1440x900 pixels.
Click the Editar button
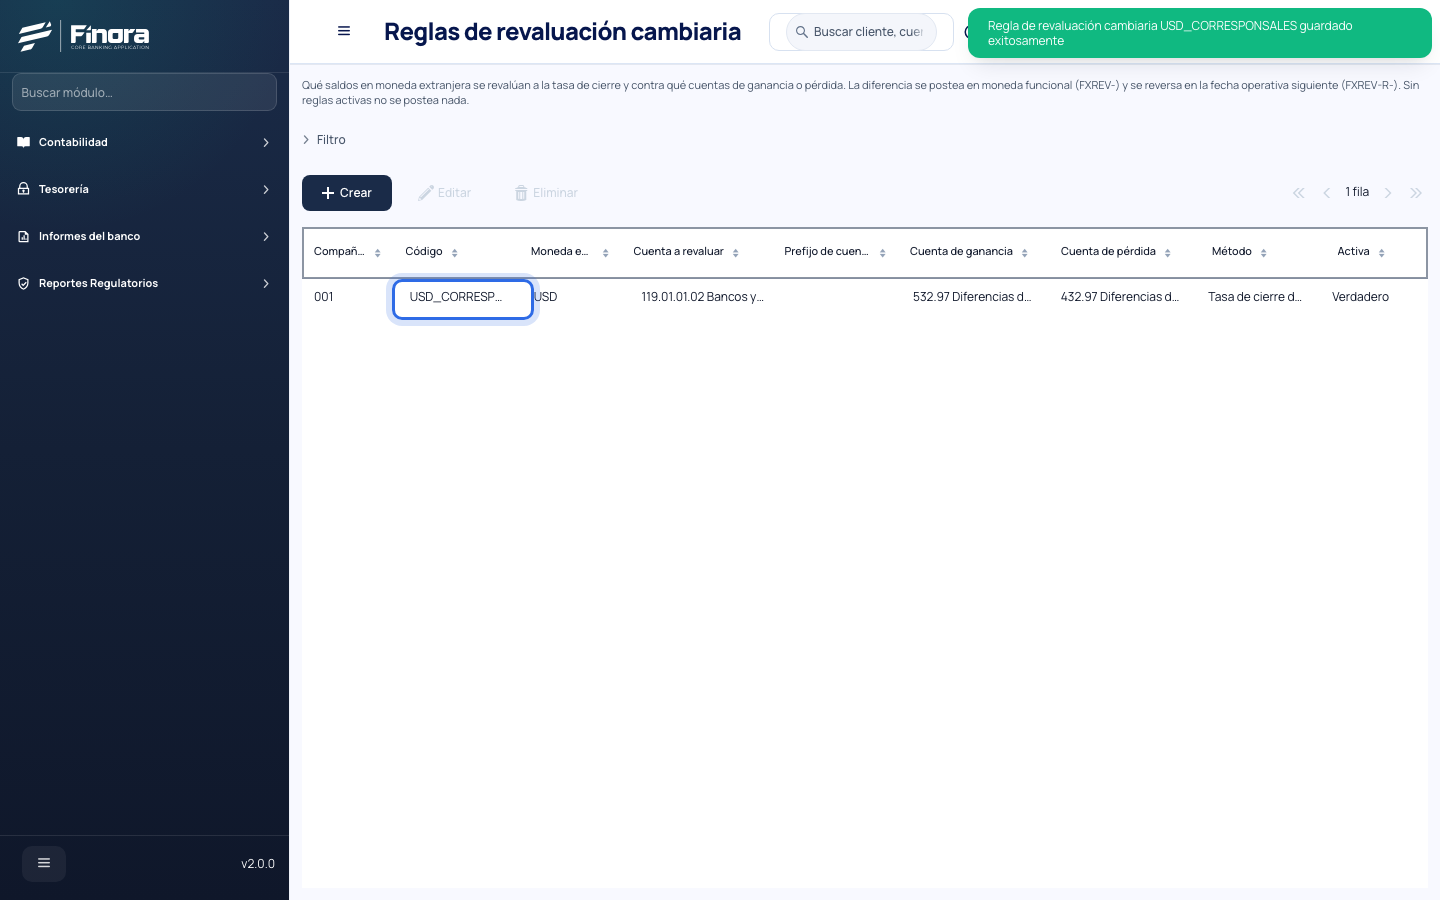(445, 193)
